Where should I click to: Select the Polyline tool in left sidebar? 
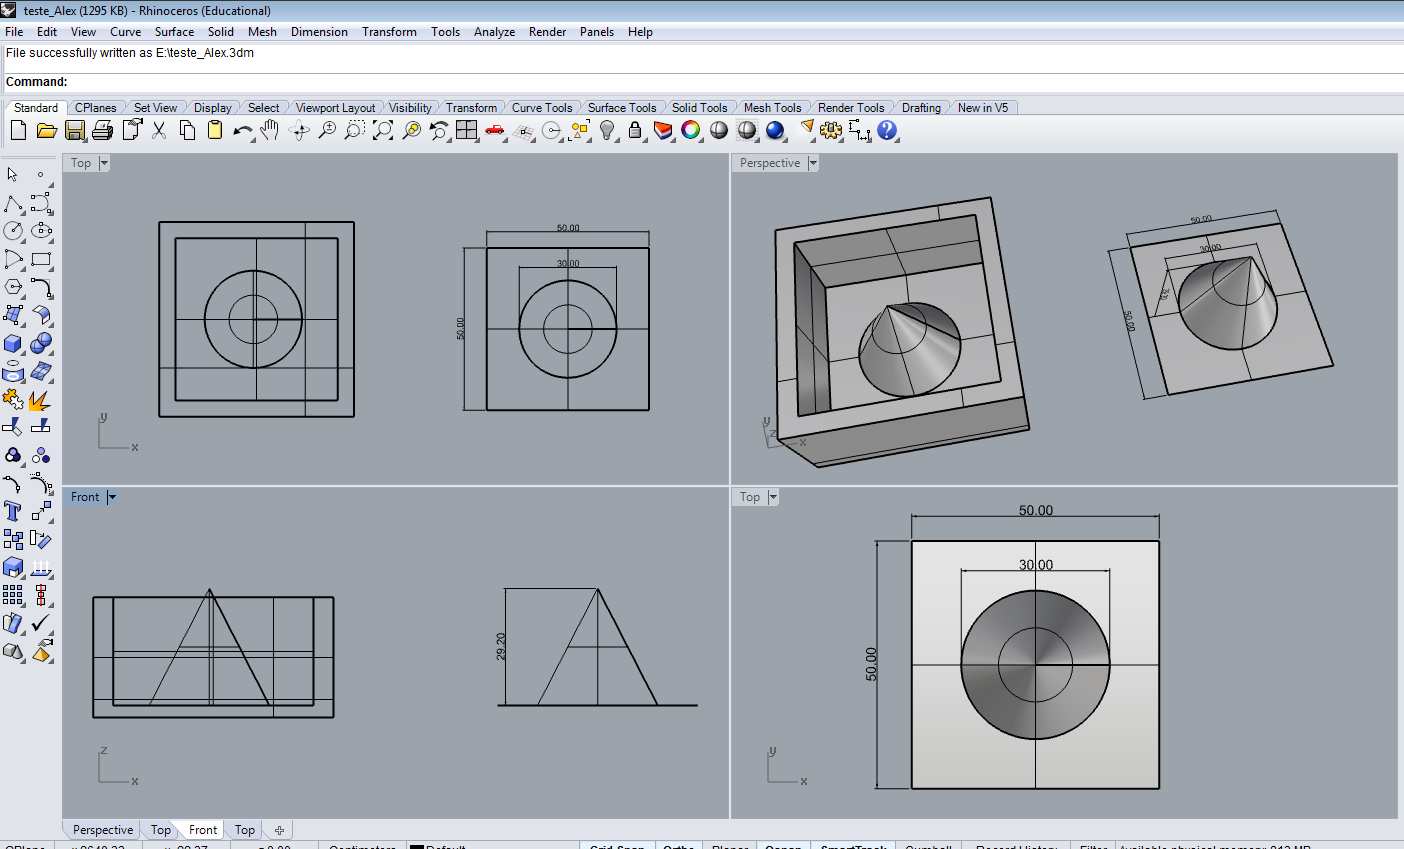pos(13,204)
